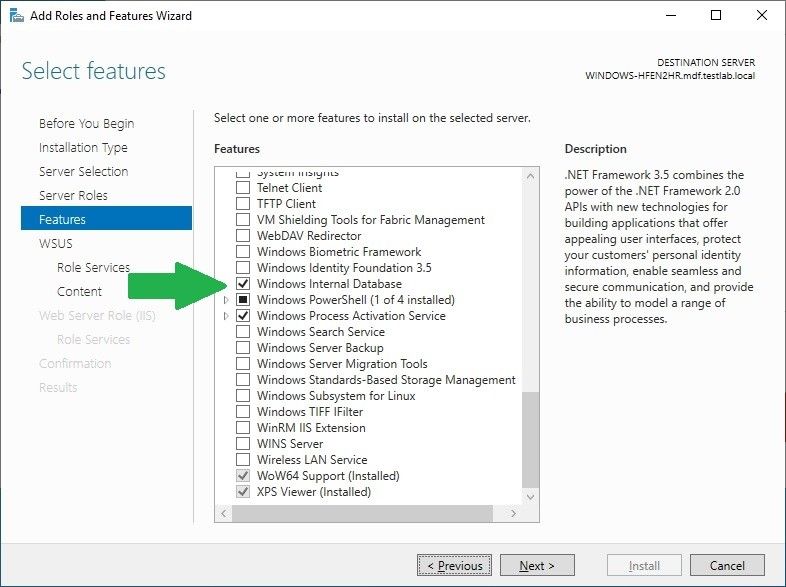The width and height of the screenshot is (786, 587).
Task: Expand the Windows PowerShell tree node
Action: tap(226, 300)
